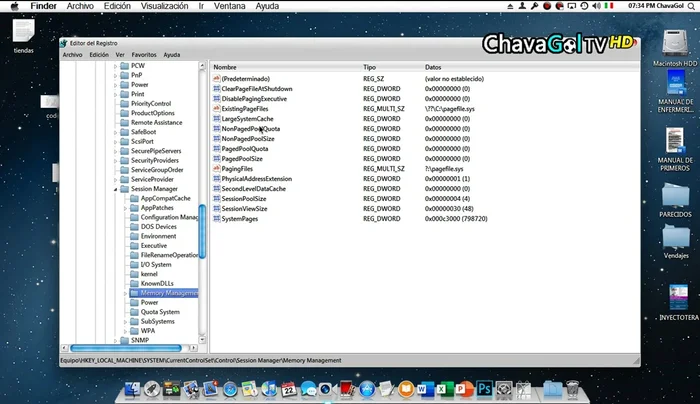Launch Excel from the Dock
This screenshot has height=404, width=700.
point(444,389)
